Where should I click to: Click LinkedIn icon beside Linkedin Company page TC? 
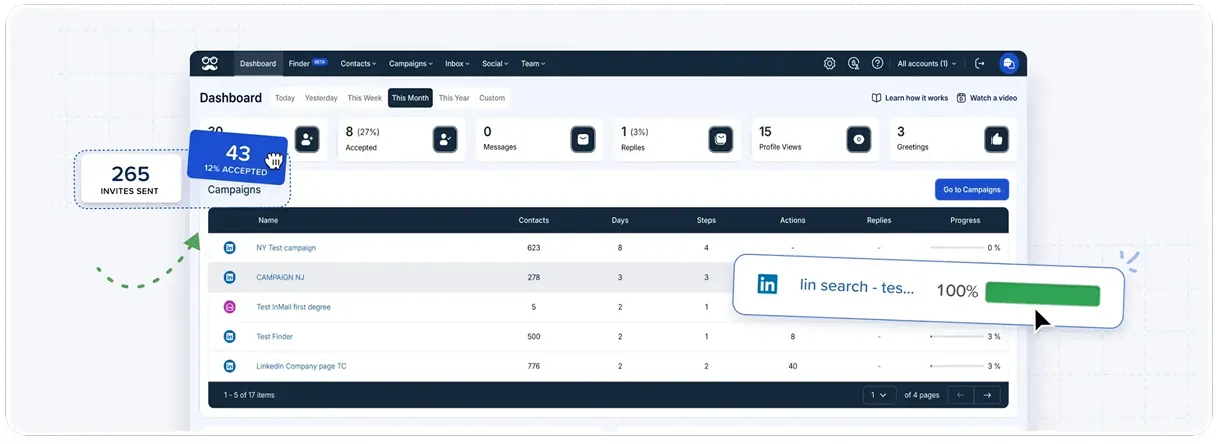point(230,366)
